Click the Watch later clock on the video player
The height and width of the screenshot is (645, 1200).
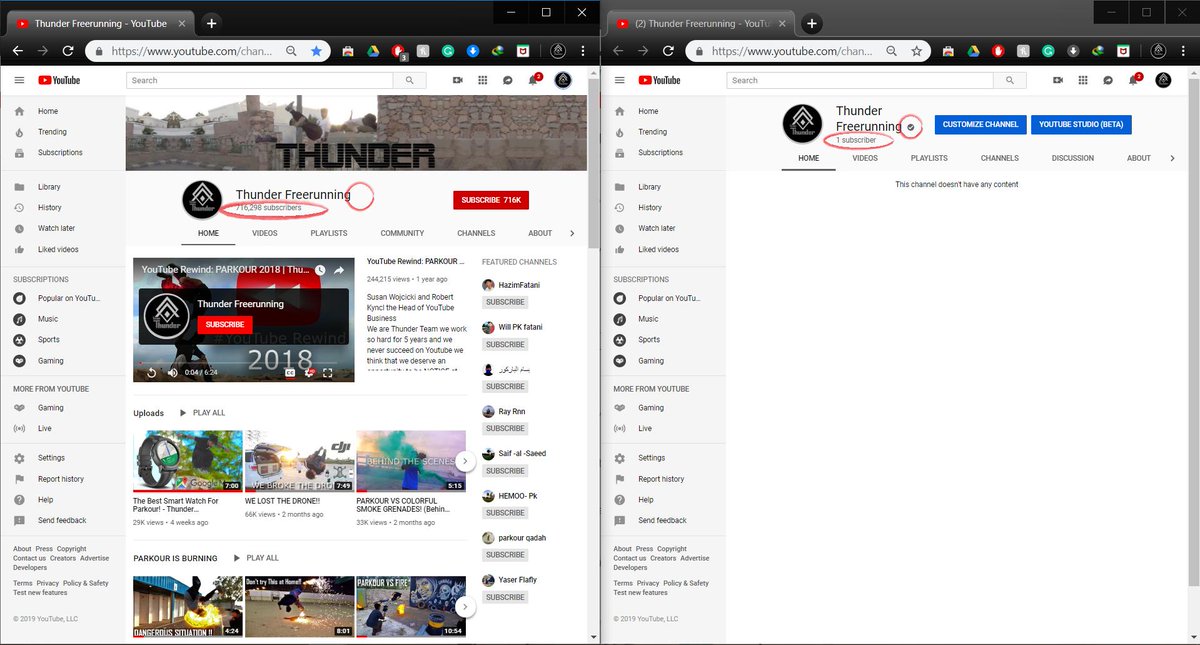pyautogui.click(x=320, y=270)
